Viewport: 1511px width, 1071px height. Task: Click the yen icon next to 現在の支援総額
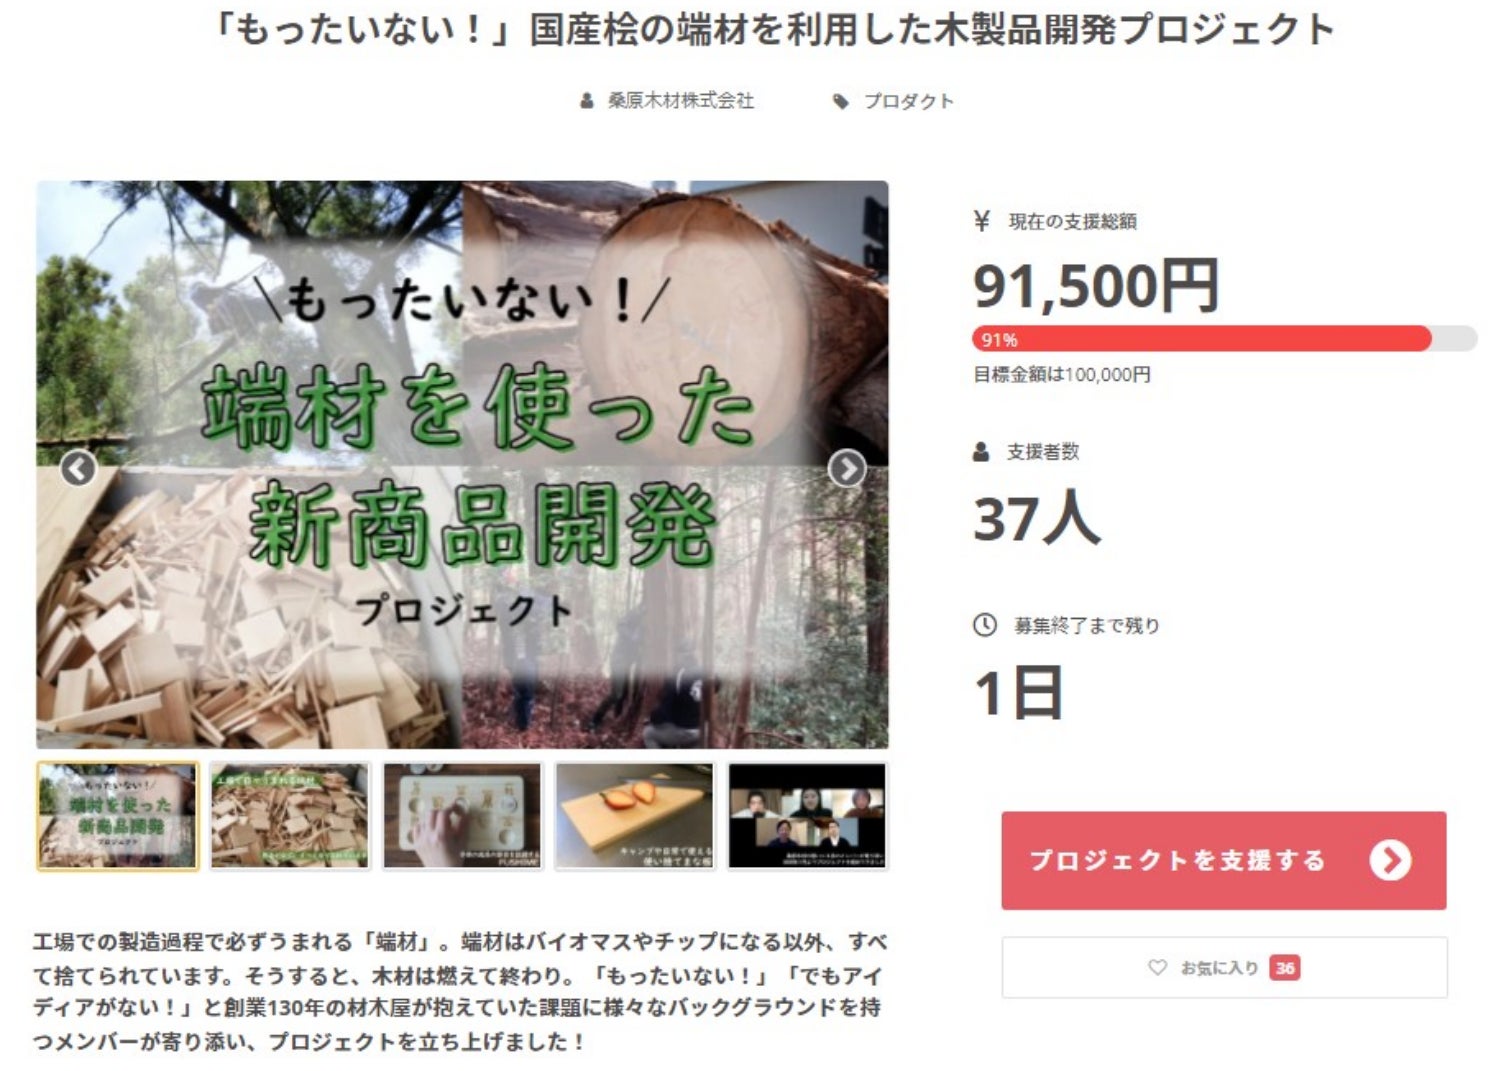[x=982, y=221]
